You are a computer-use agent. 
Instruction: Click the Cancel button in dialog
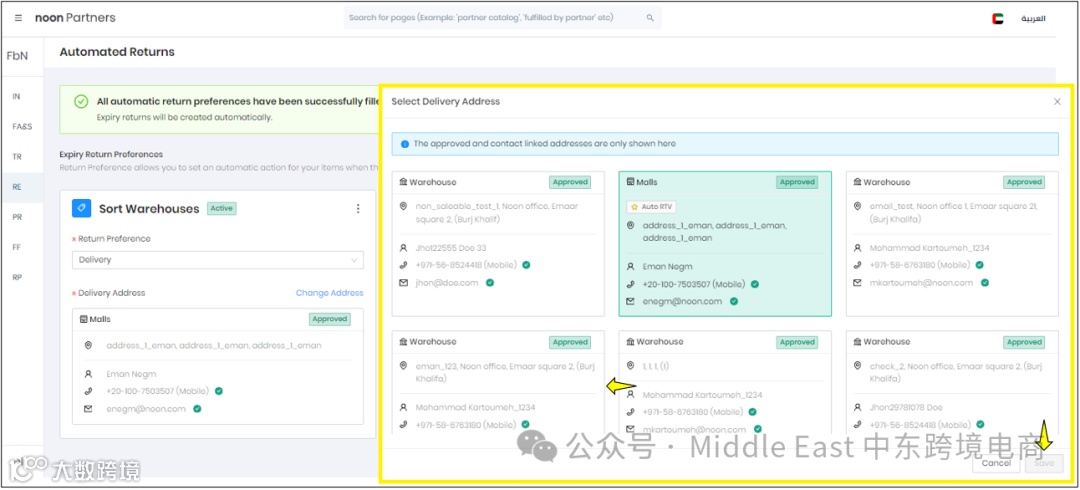click(x=996, y=463)
